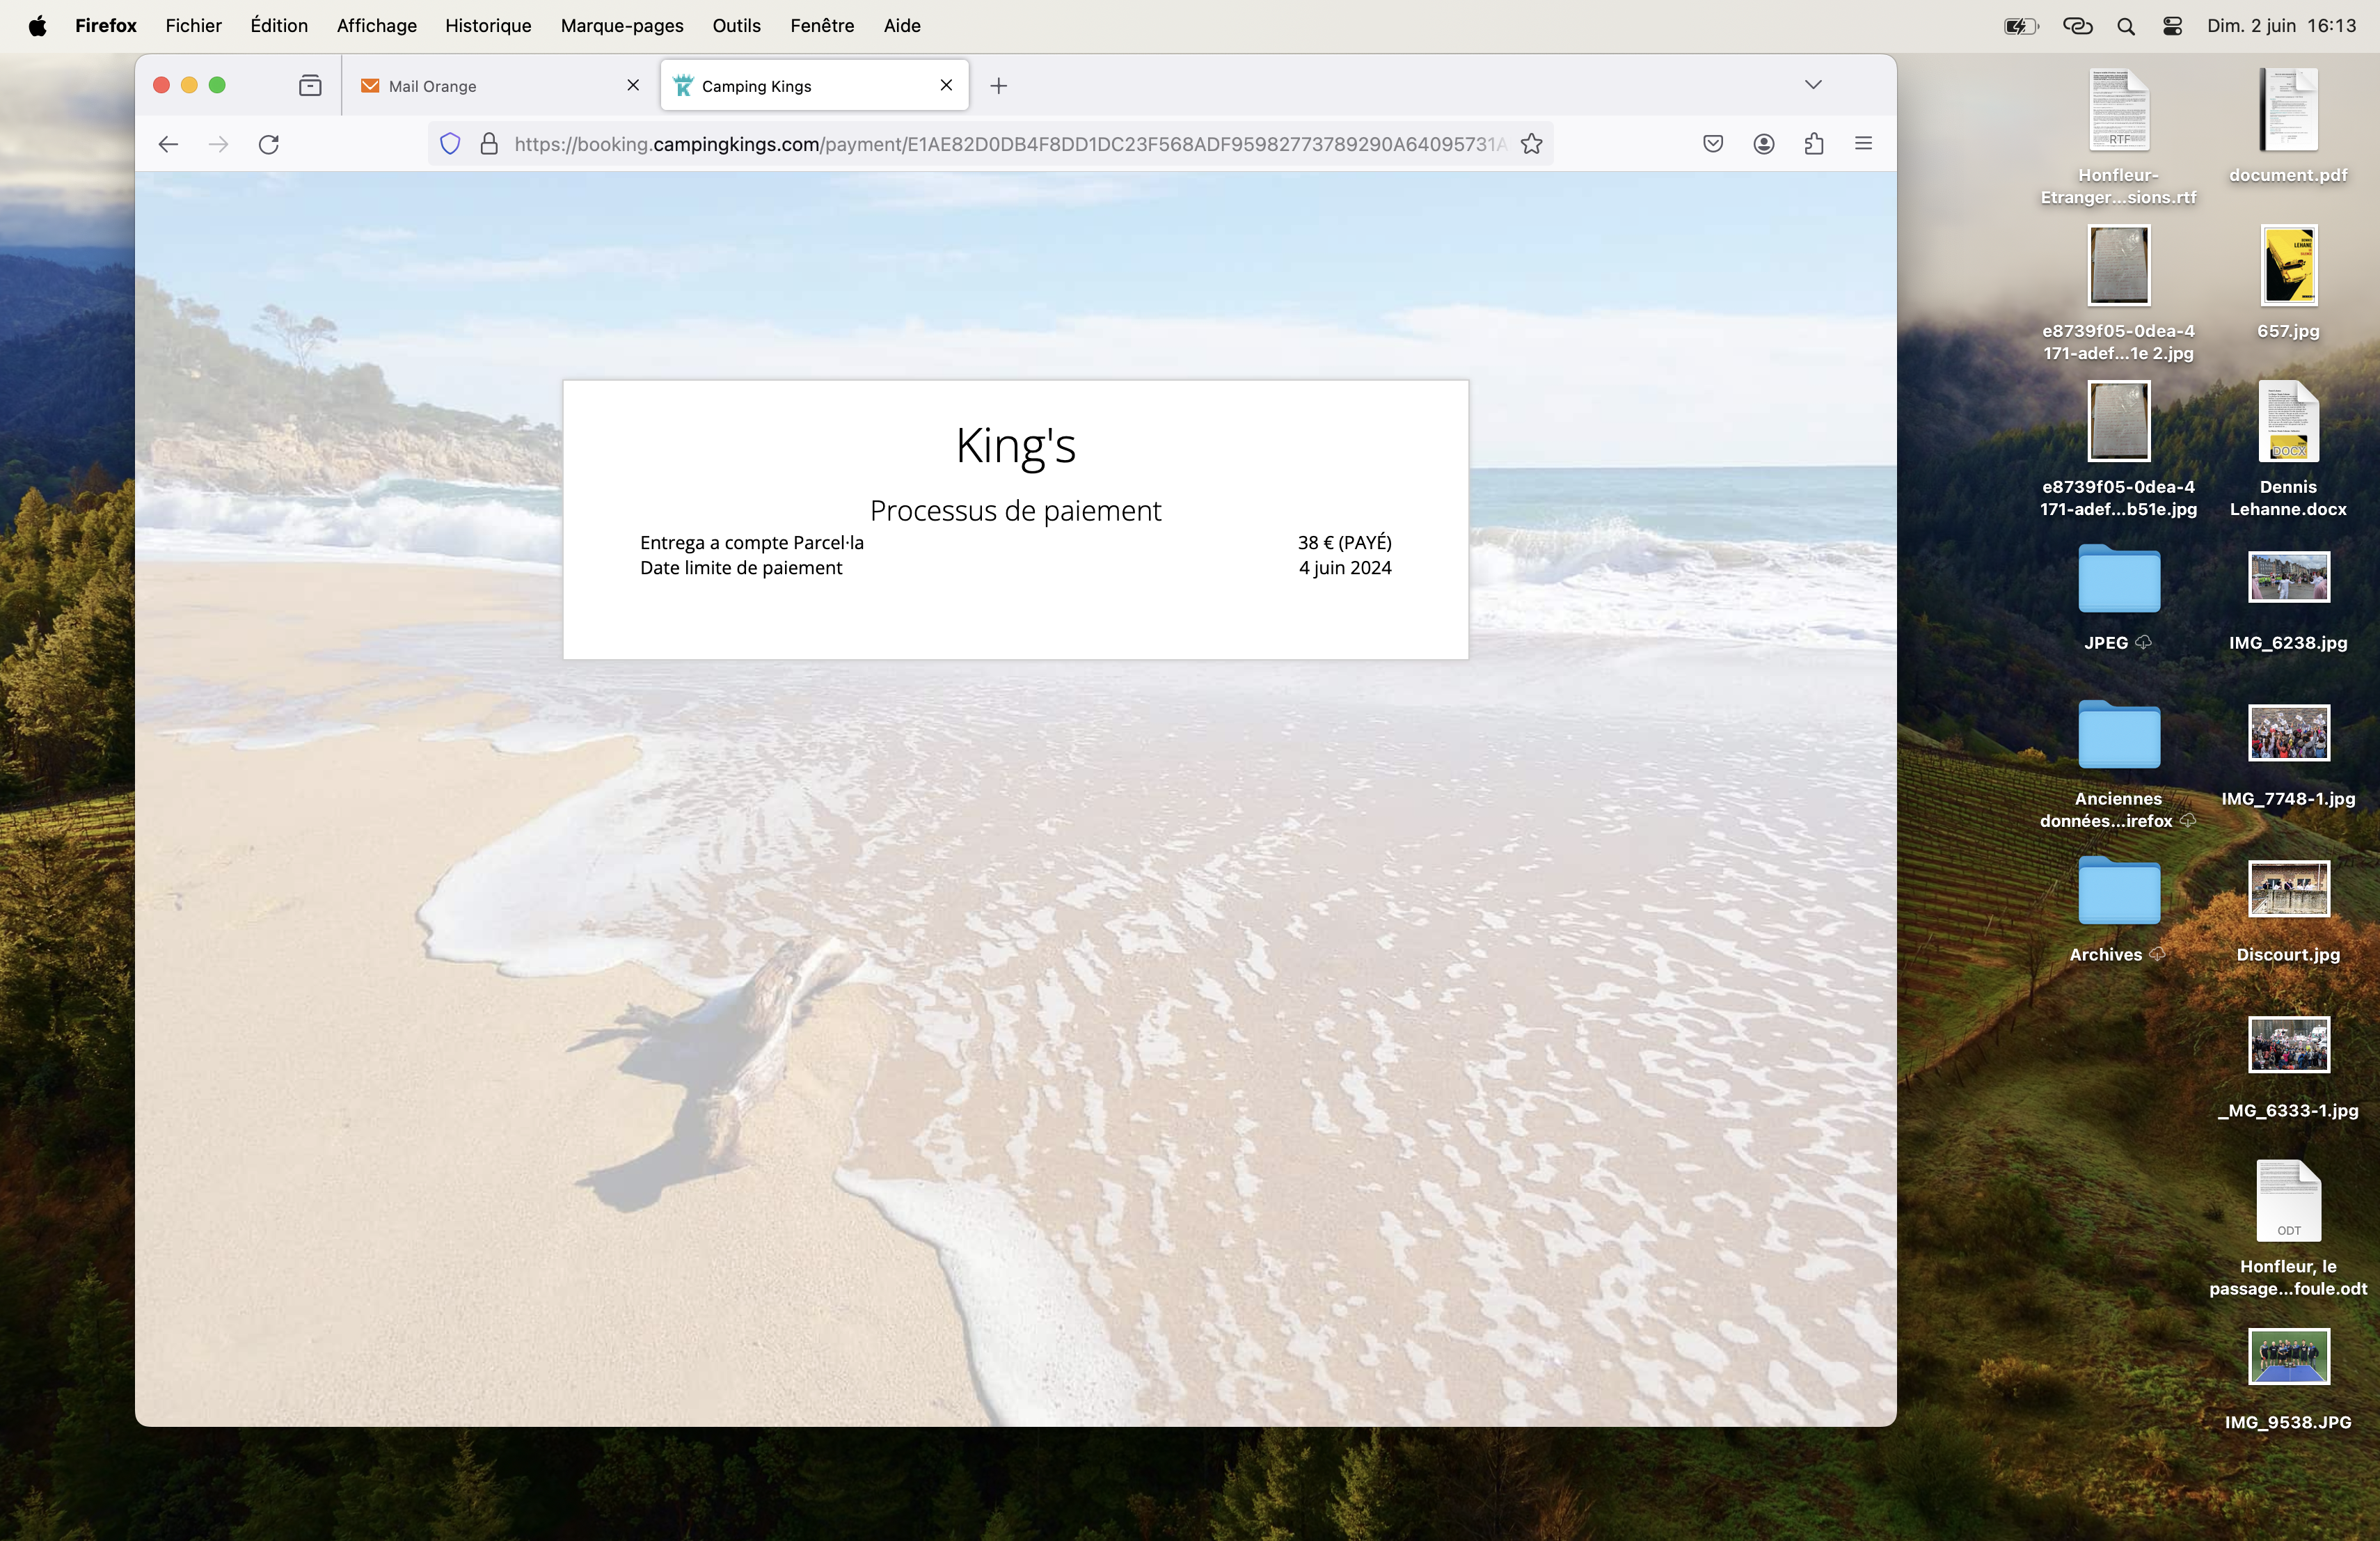The height and width of the screenshot is (1541, 2380).
Task: Open the Outils menu
Action: point(736,26)
